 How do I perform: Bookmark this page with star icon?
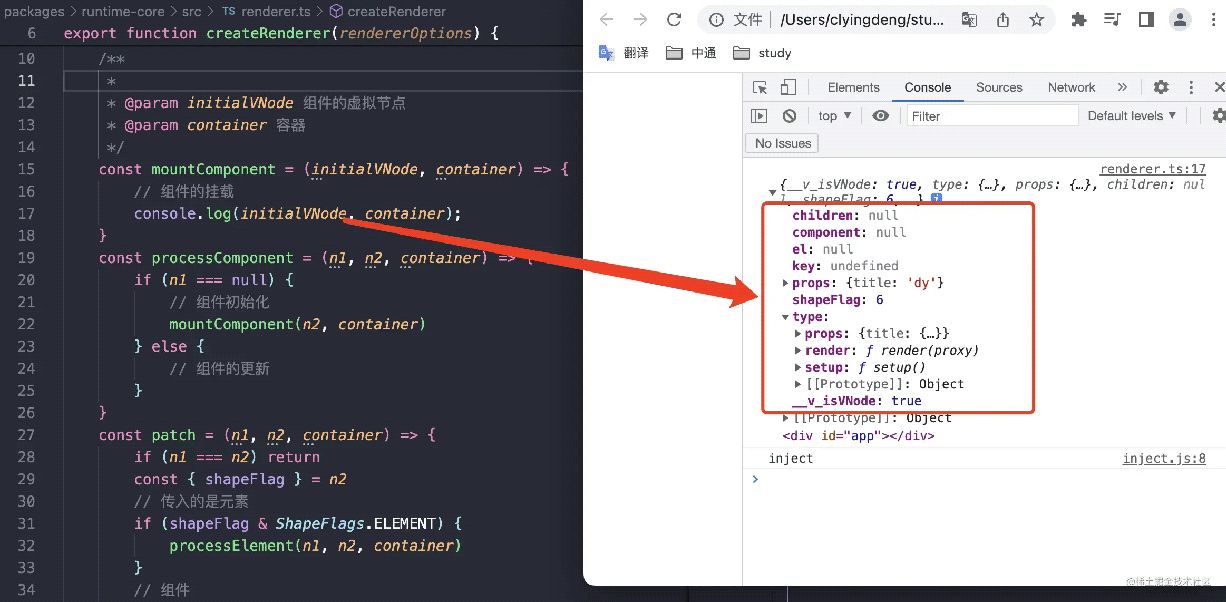point(1036,20)
